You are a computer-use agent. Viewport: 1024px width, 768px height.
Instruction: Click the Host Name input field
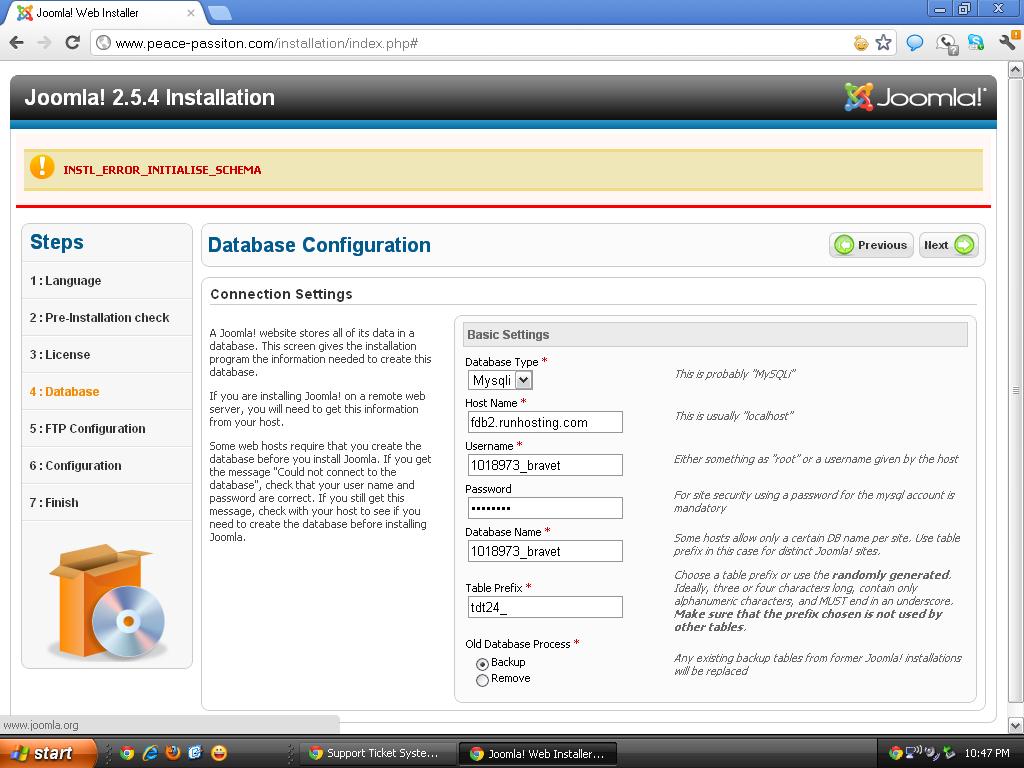pos(545,422)
